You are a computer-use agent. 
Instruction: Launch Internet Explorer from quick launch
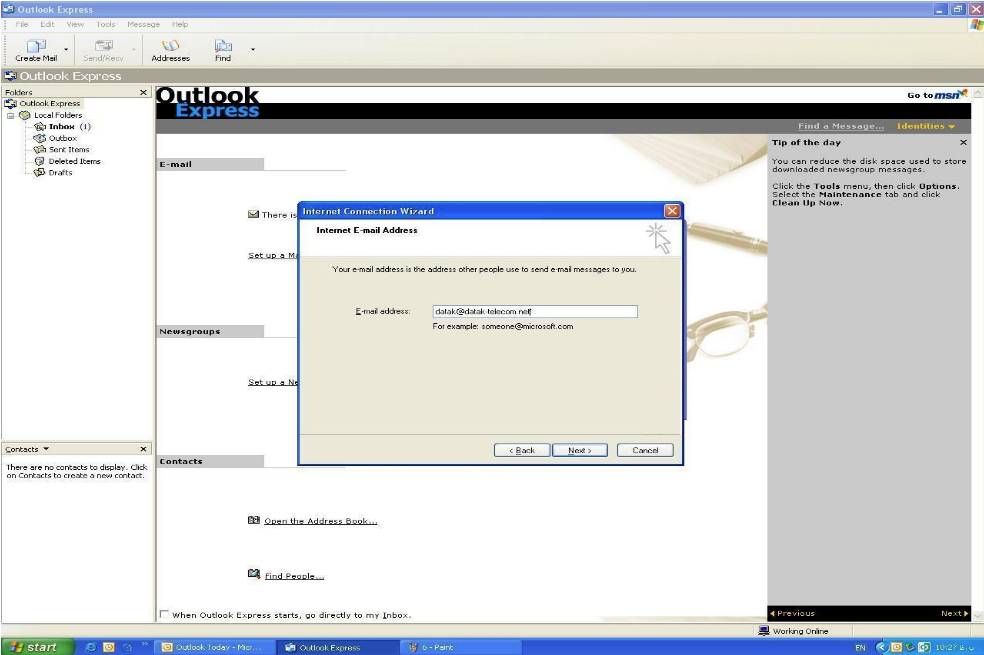point(90,647)
